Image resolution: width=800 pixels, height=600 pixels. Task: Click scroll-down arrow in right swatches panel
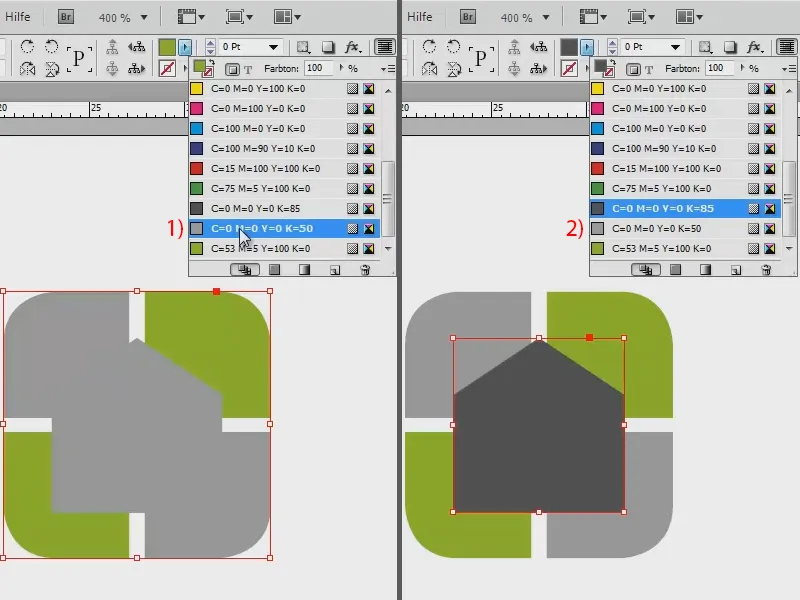click(x=789, y=248)
